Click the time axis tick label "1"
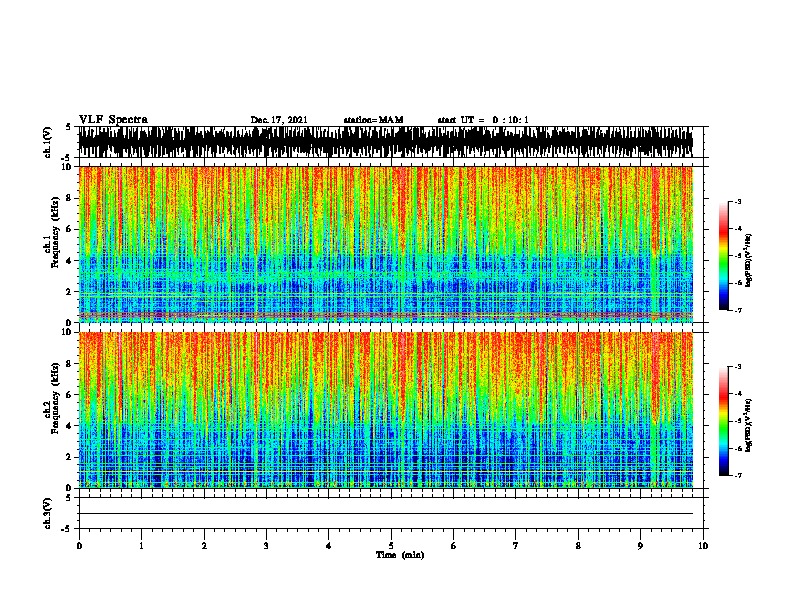 tap(141, 546)
